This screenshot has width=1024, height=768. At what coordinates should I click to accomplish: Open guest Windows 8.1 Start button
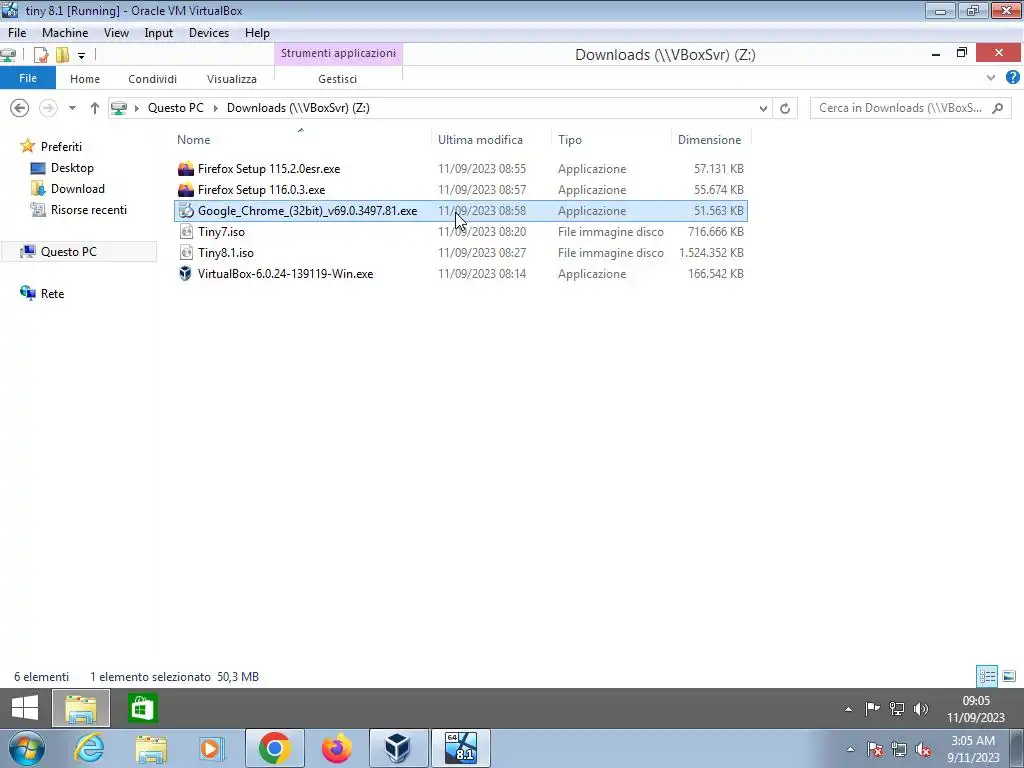pos(25,708)
